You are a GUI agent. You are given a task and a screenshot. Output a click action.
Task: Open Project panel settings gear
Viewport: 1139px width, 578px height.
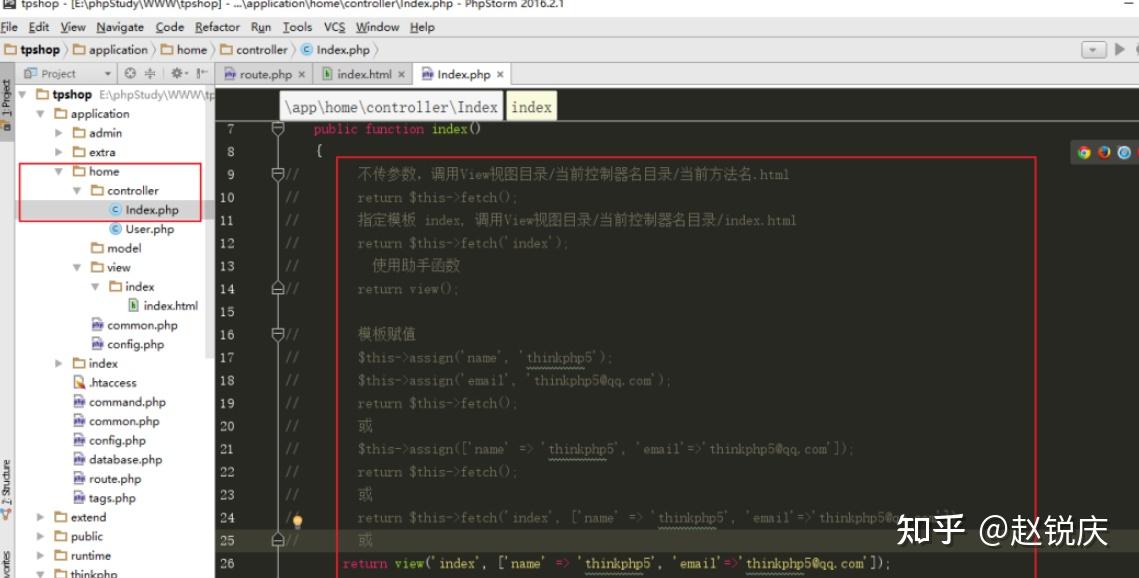coord(177,73)
